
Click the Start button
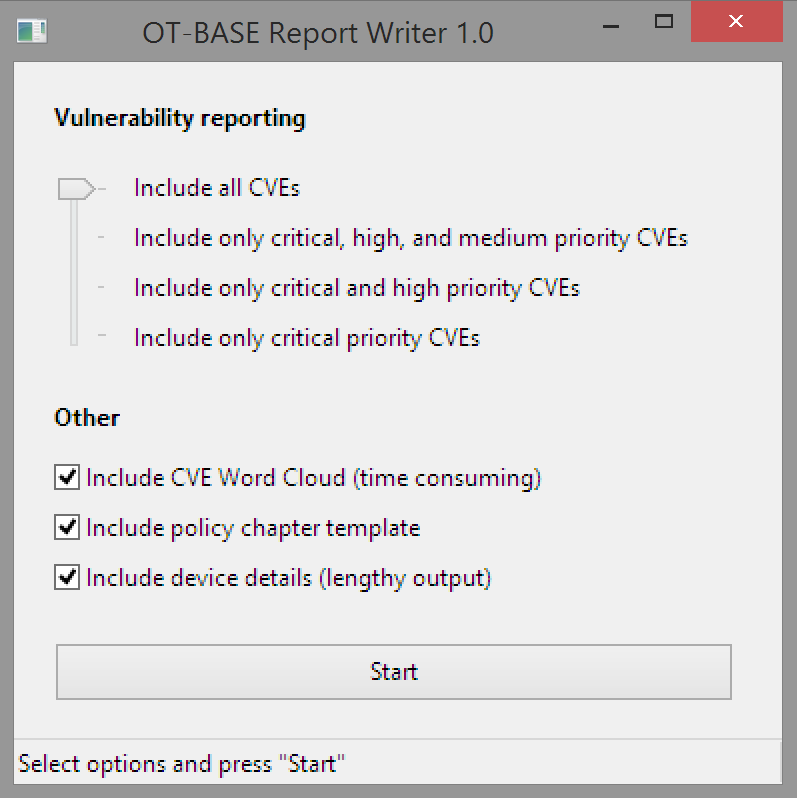[x=394, y=672]
